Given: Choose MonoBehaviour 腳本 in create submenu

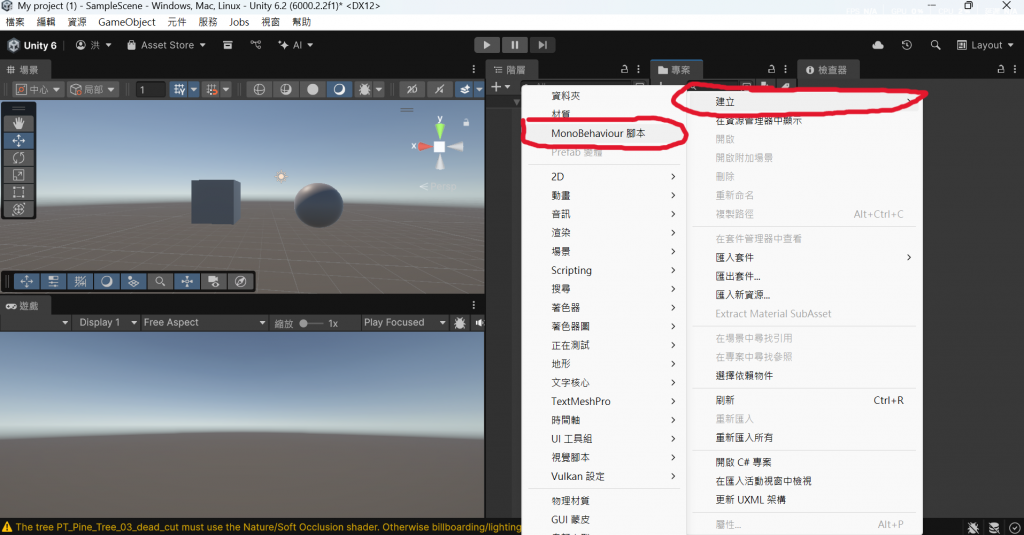Looking at the screenshot, I should (x=604, y=133).
